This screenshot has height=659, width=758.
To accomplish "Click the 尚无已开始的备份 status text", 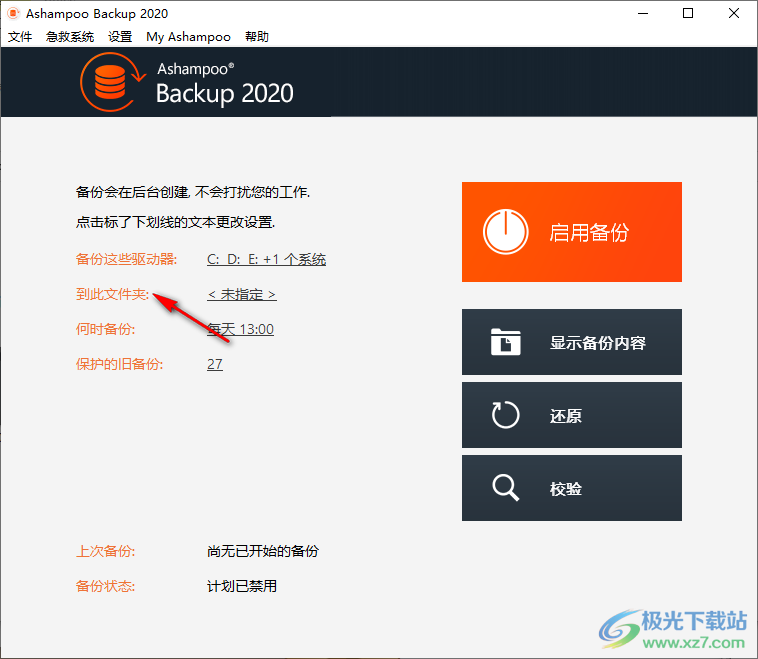I will [x=263, y=551].
